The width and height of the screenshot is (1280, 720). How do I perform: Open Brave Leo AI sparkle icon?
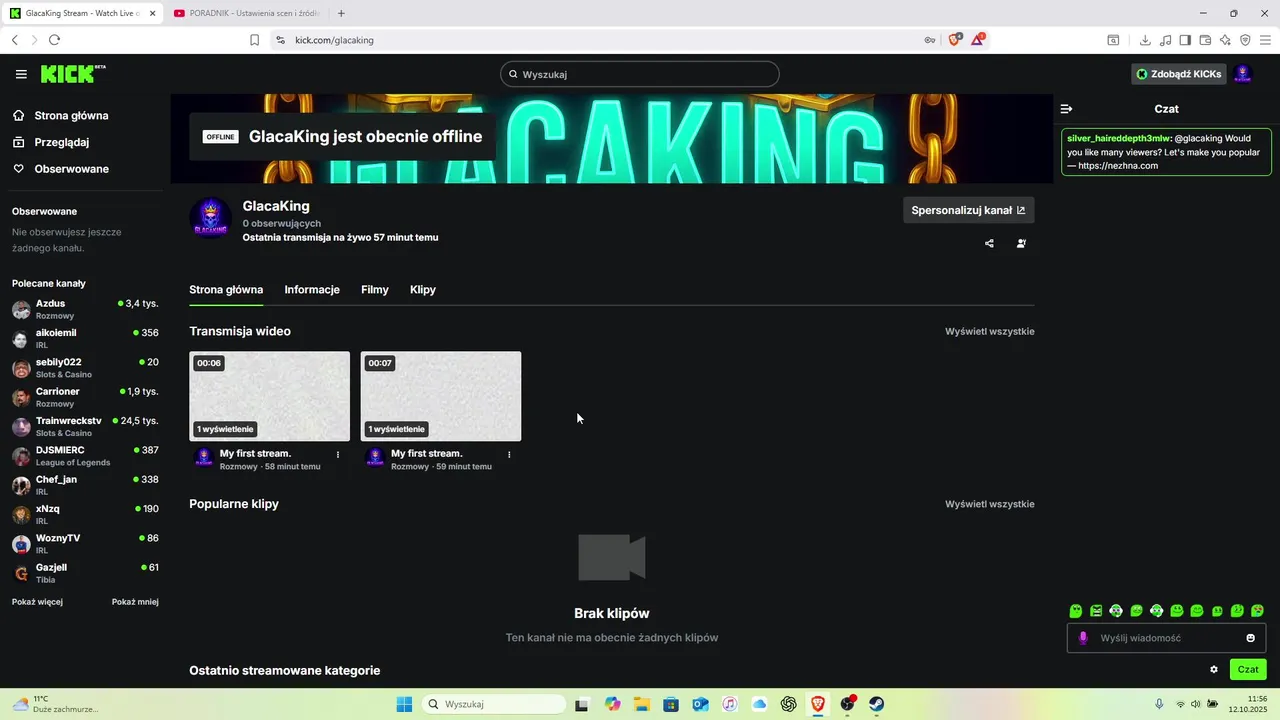click(x=1225, y=40)
